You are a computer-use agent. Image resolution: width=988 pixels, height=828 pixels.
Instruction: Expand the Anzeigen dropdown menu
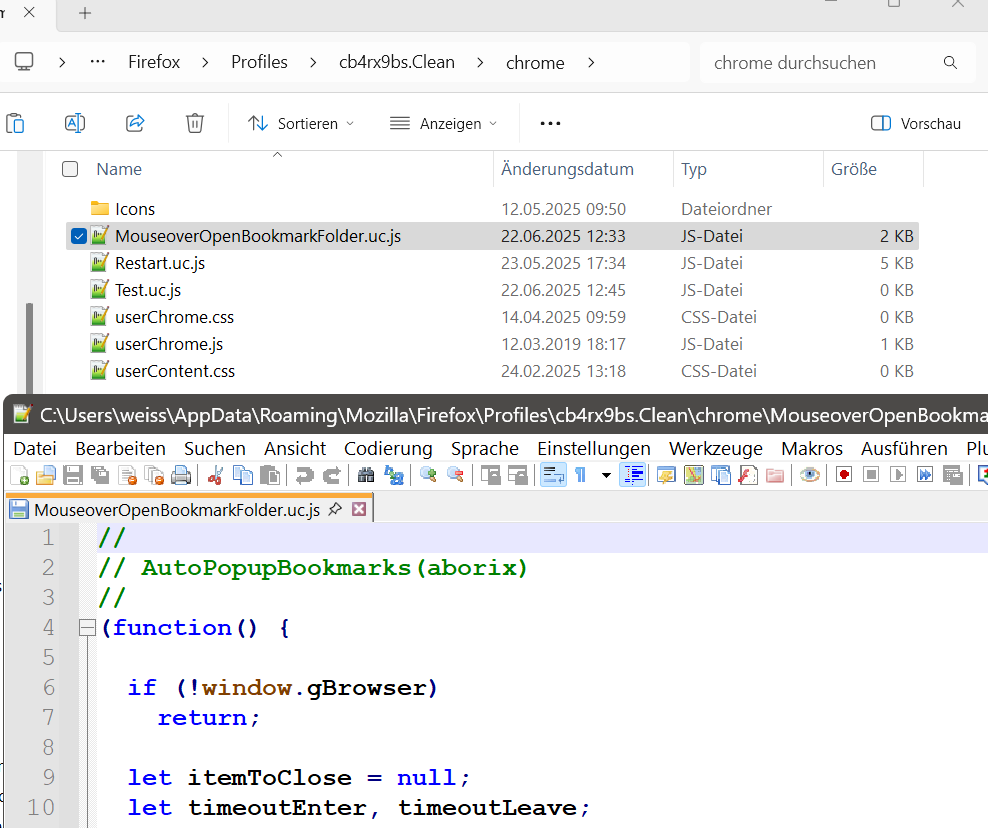tap(443, 123)
